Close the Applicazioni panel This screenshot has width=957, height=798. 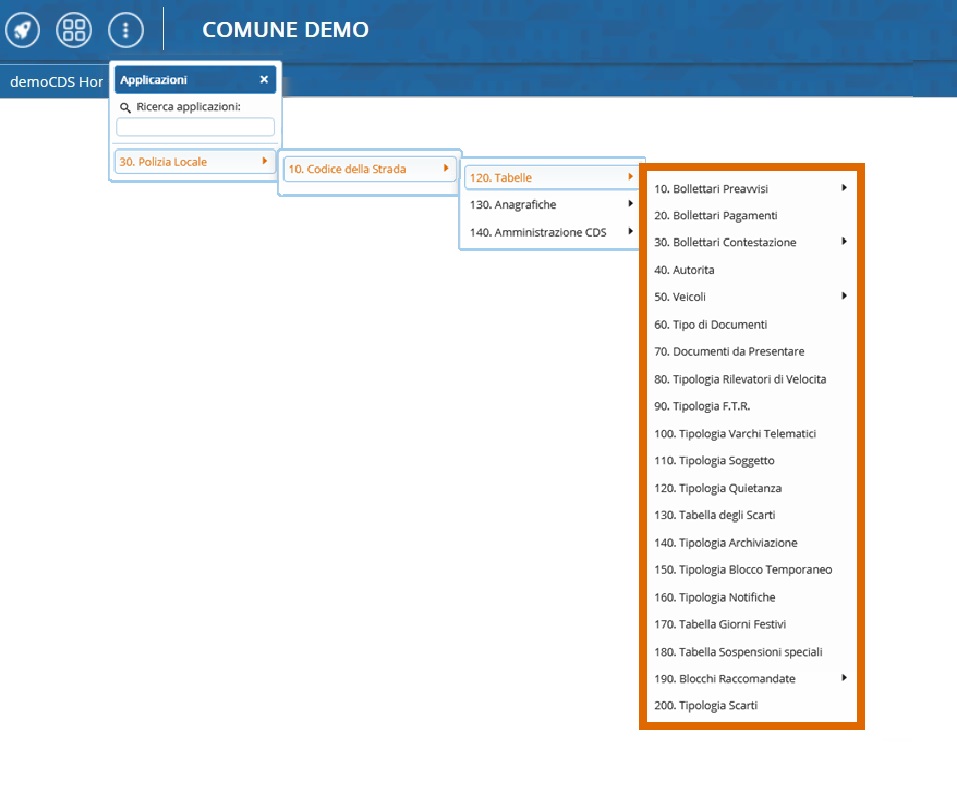[264, 80]
